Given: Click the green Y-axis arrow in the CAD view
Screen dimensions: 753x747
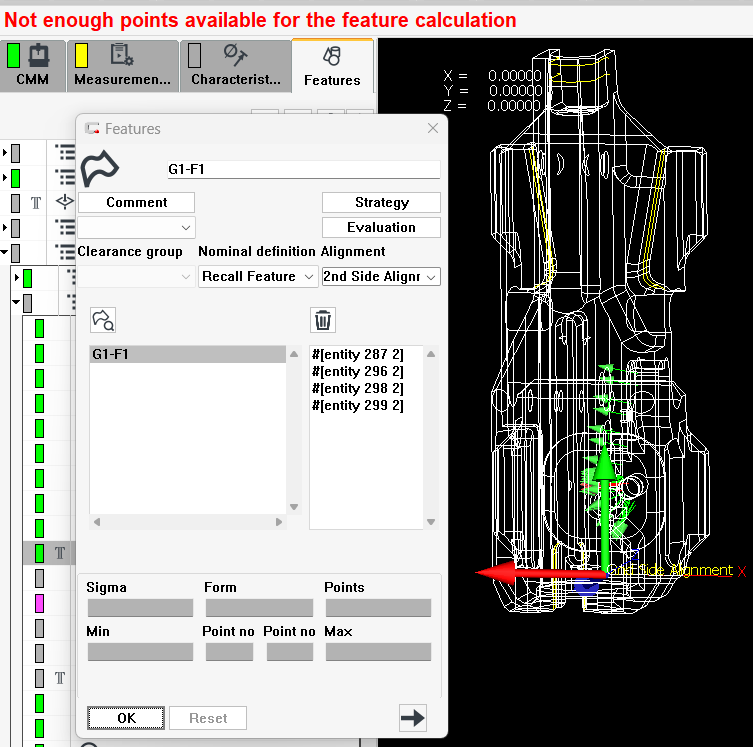Looking at the screenshot, I should pyautogui.click(x=604, y=510).
